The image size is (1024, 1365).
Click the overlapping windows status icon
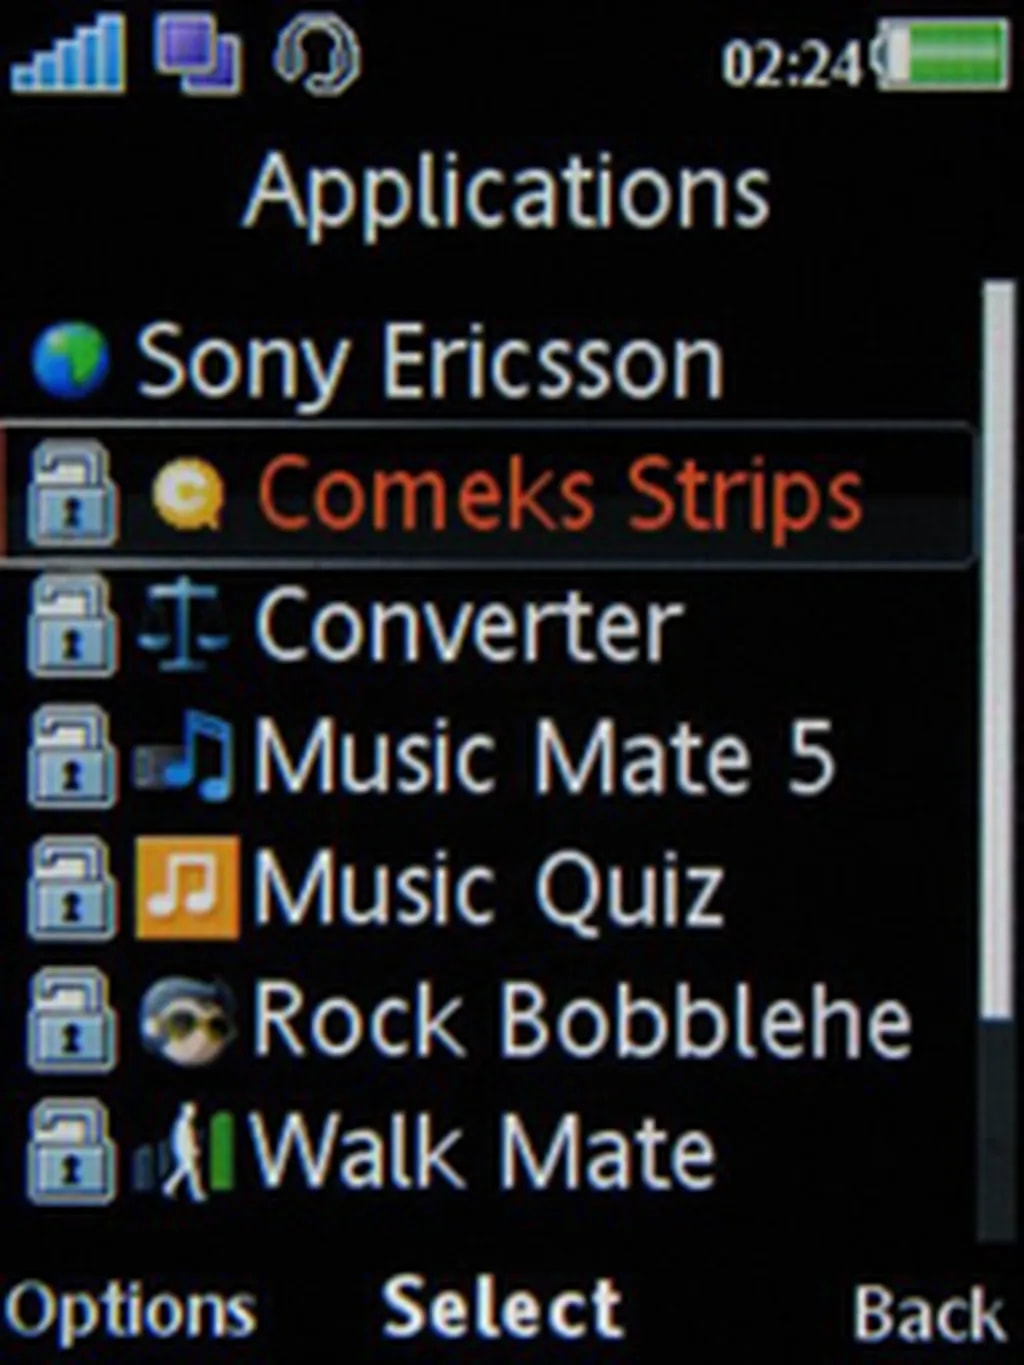click(199, 55)
